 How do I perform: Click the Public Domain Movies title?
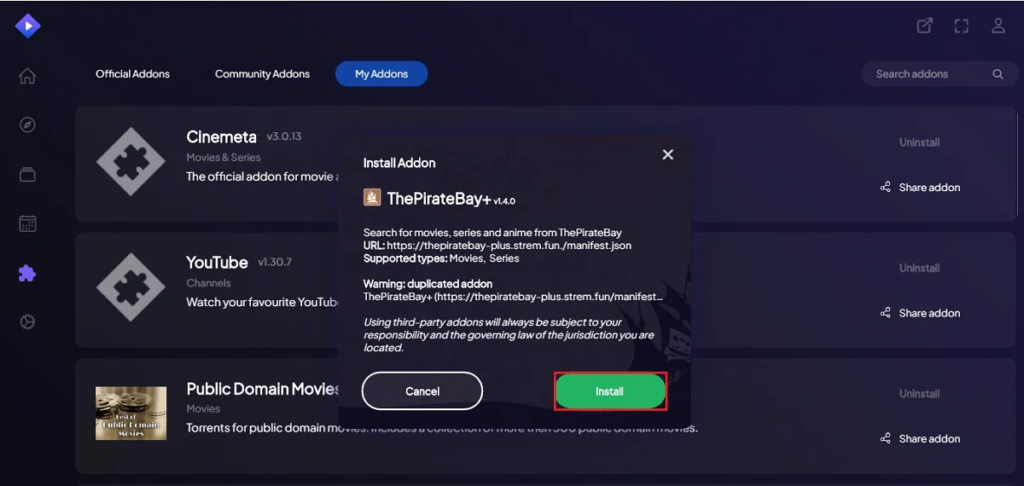(x=263, y=389)
